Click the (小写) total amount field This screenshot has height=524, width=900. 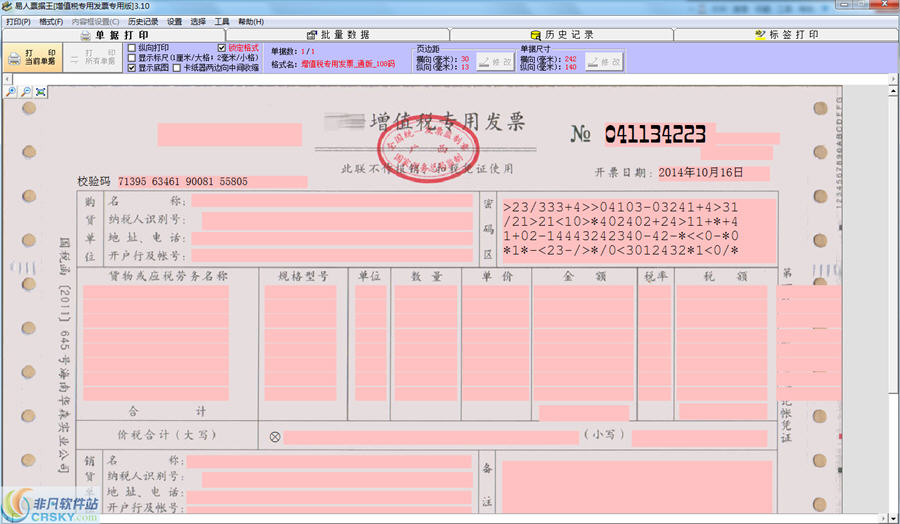click(699, 438)
